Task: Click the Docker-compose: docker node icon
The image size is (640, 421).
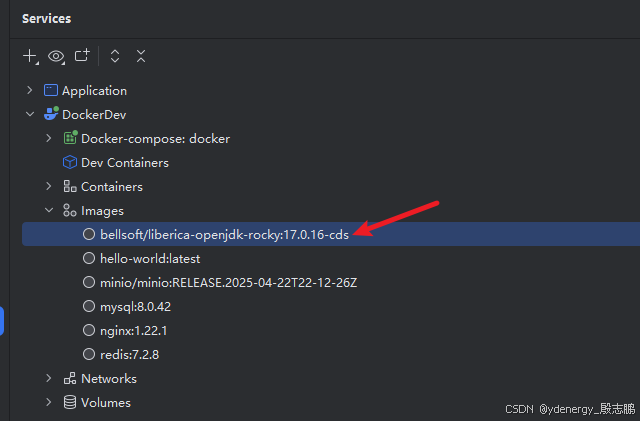Action: [x=70, y=138]
